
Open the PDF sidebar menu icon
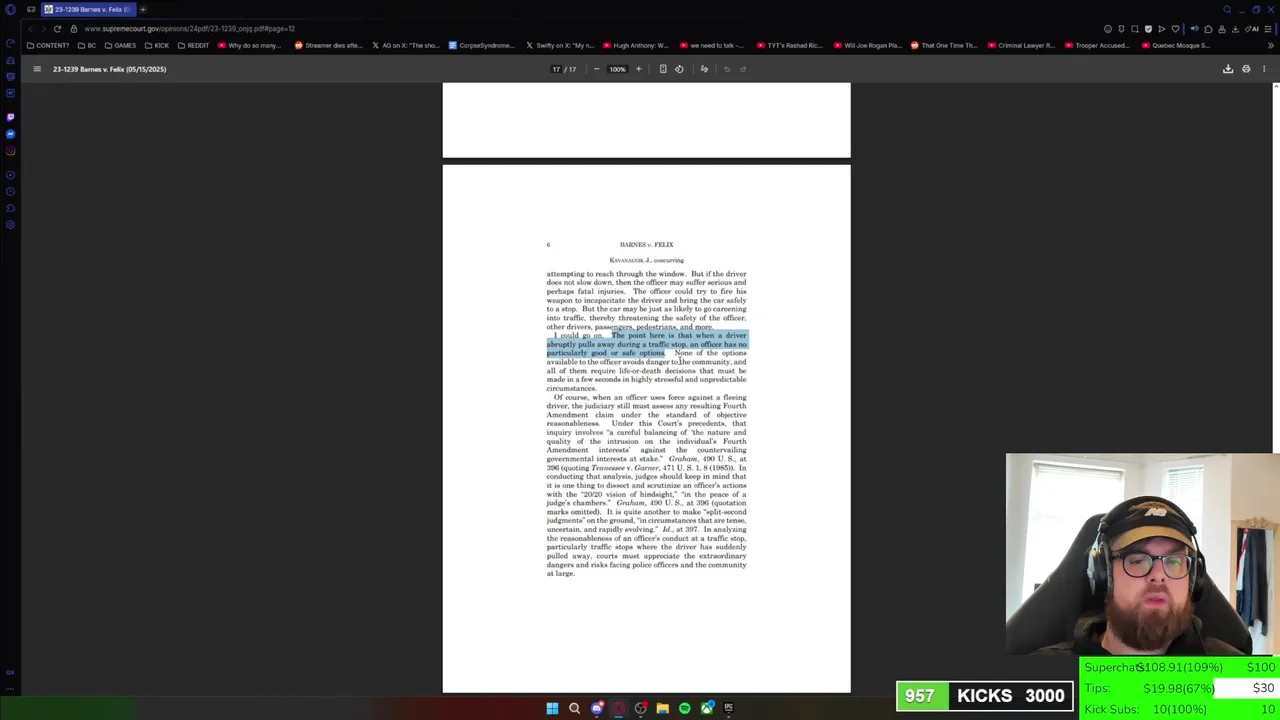pyautogui.click(x=37, y=69)
